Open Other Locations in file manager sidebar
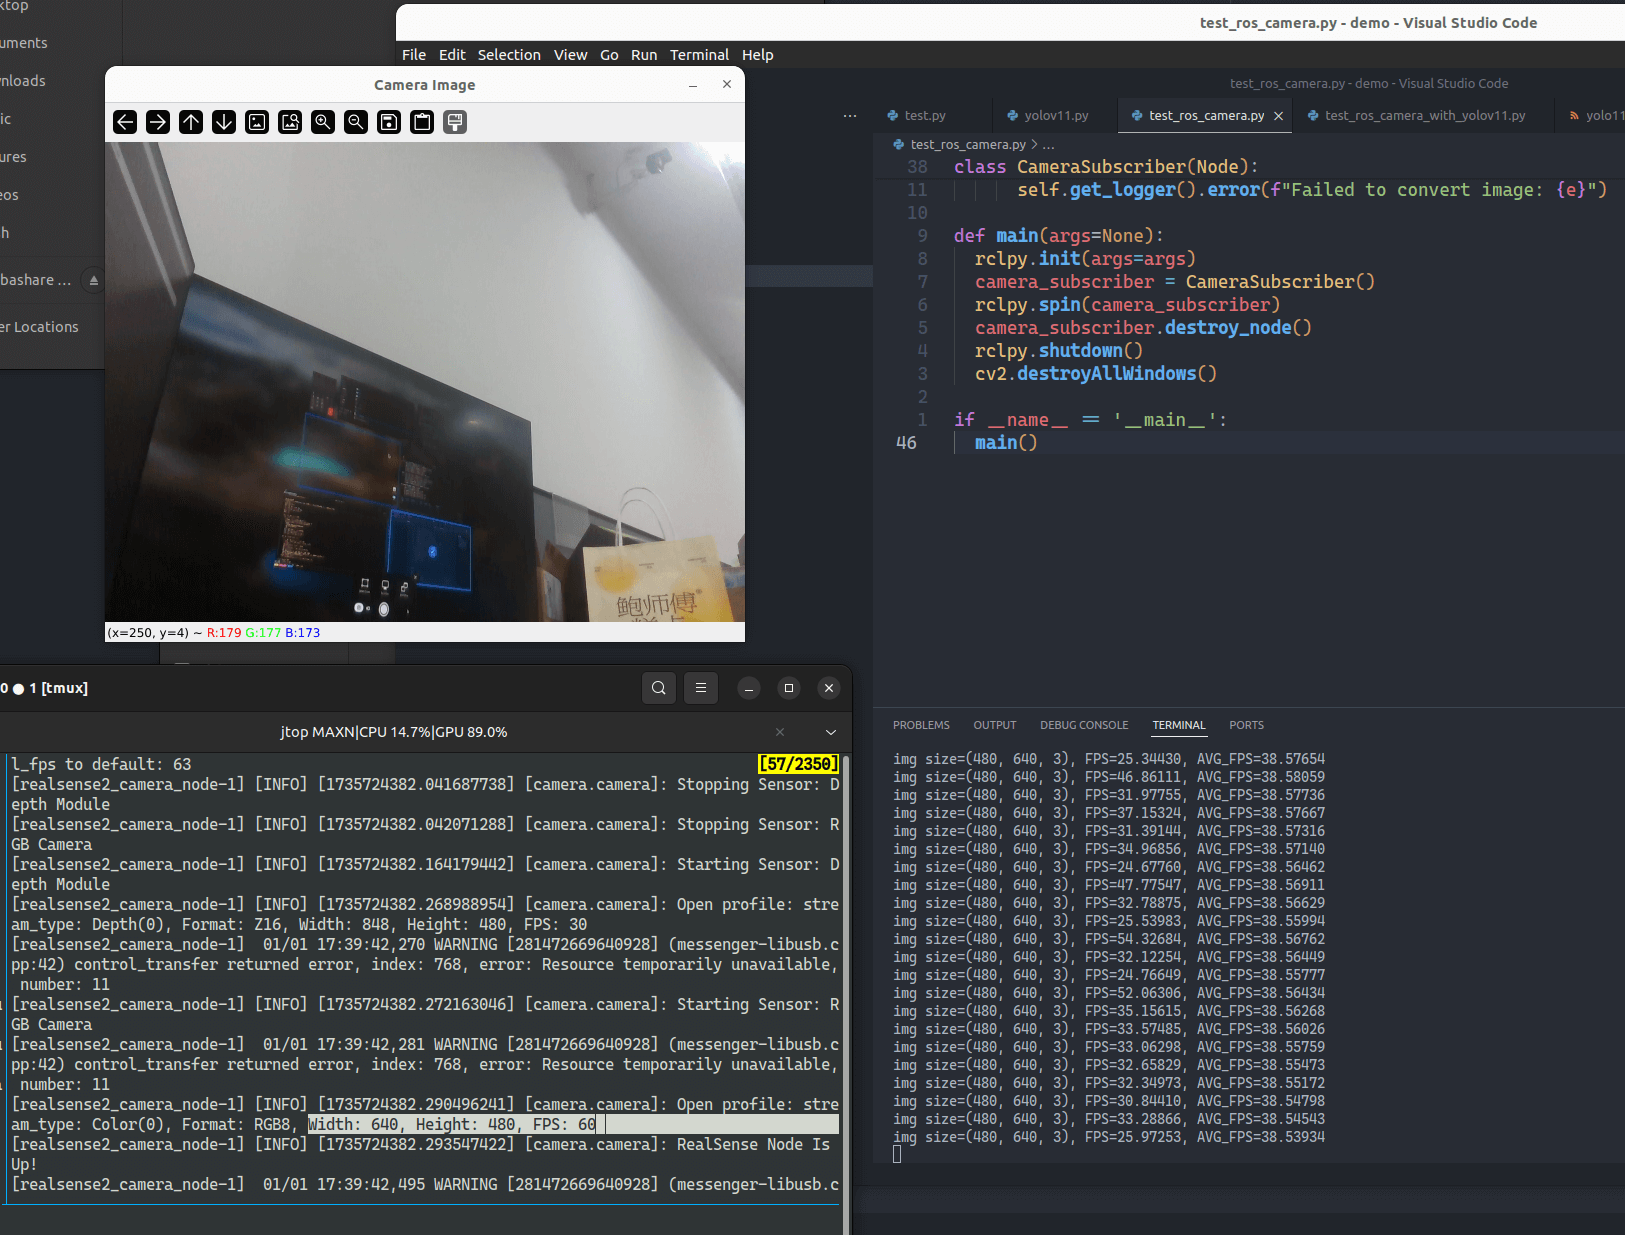Viewport: 1625px width, 1235px height. pos(39,327)
